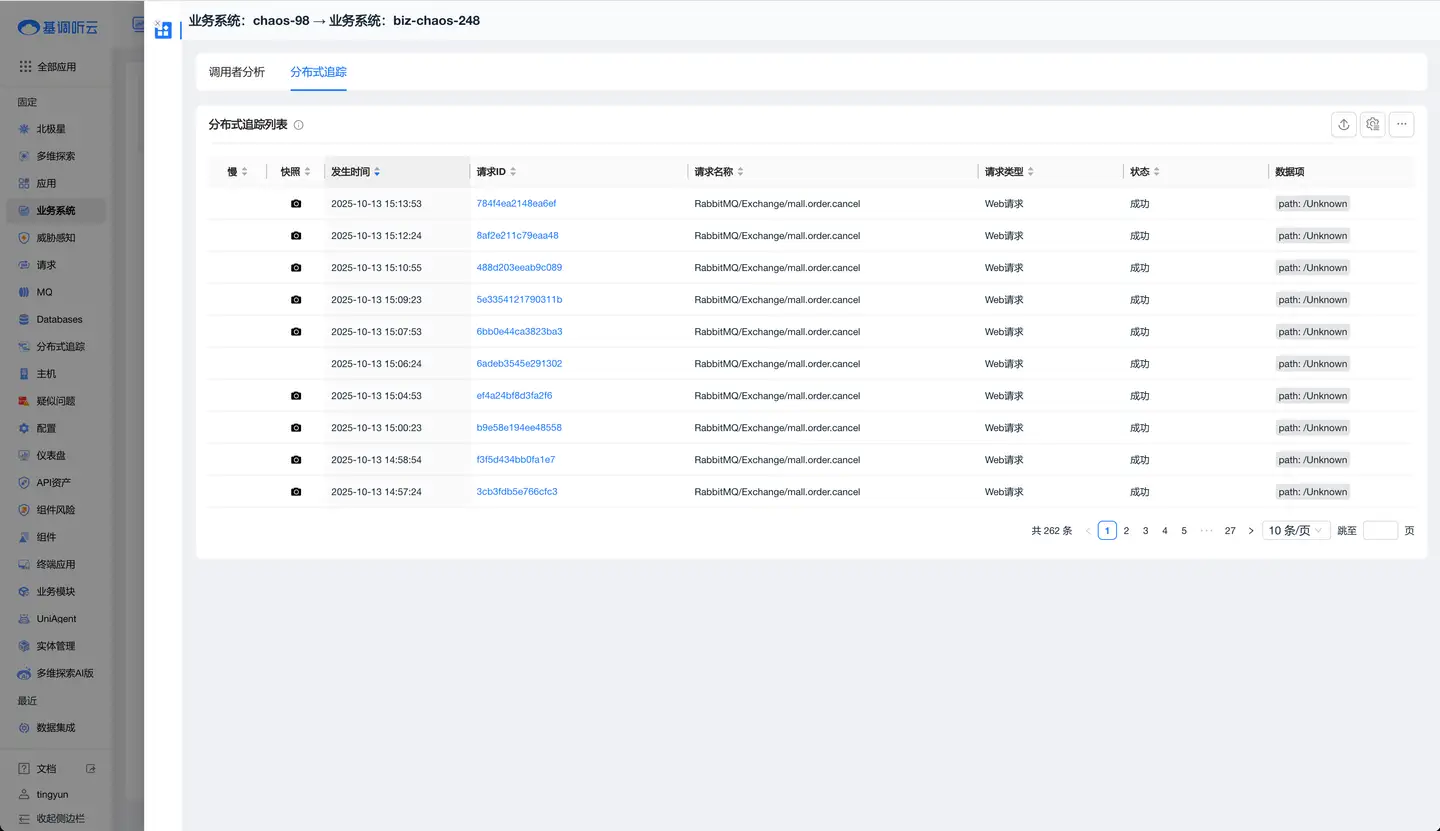
Task: Open the 10 条/页 page size dropdown
Action: (x=1295, y=531)
